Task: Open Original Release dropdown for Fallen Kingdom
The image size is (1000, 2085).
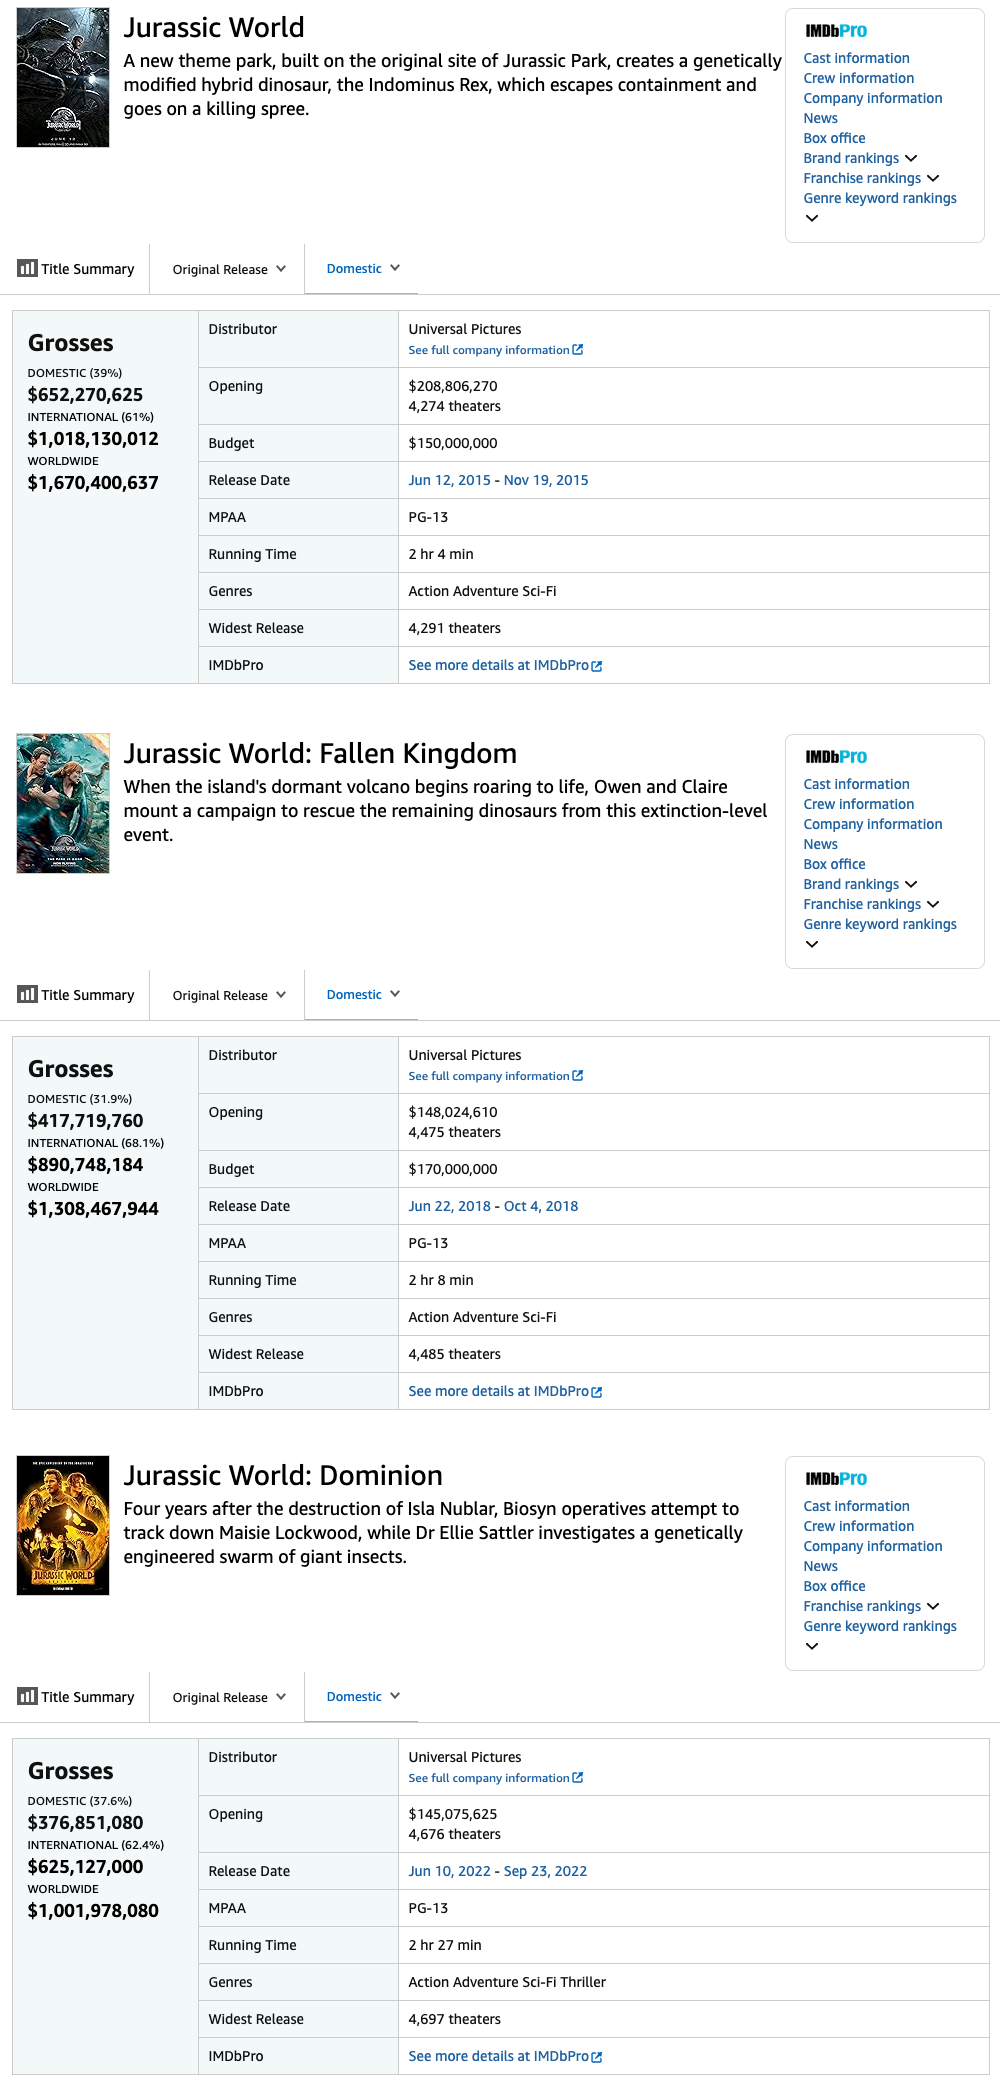Action: tap(229, 995)
